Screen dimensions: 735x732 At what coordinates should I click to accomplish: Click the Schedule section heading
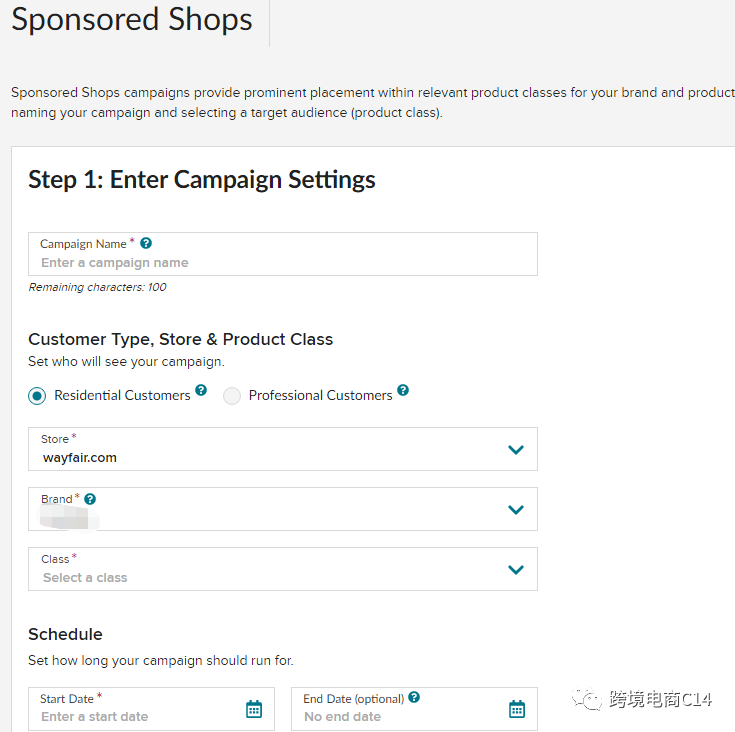coord(65,634)
